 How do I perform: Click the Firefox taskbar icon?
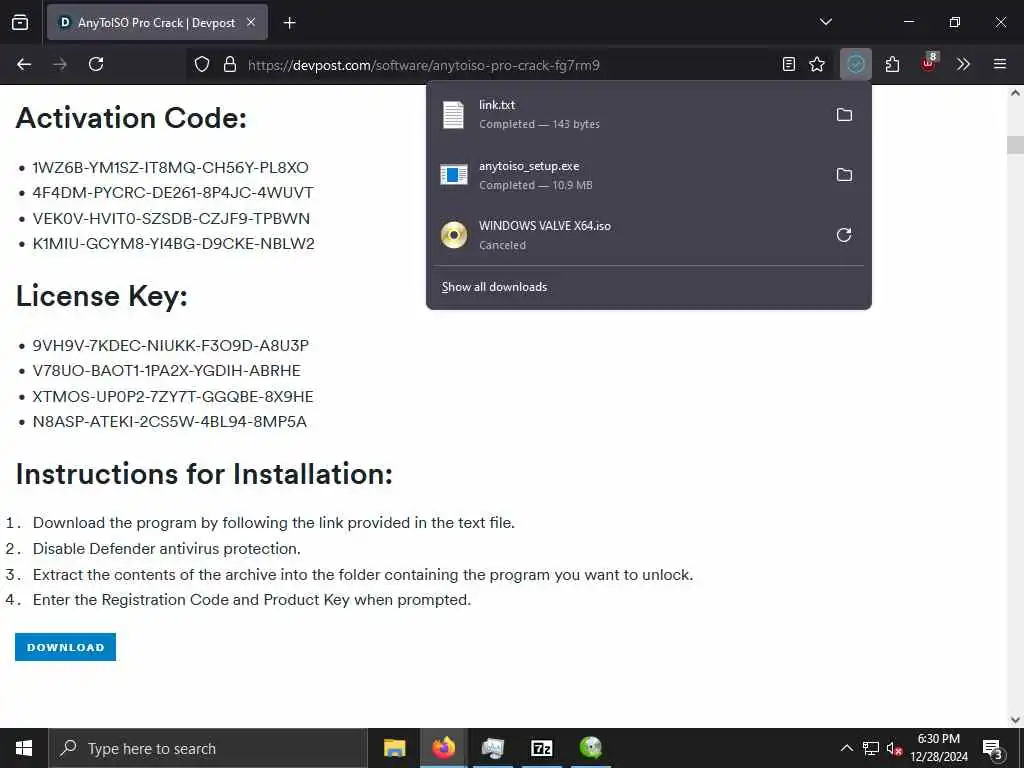pos(443,748)
